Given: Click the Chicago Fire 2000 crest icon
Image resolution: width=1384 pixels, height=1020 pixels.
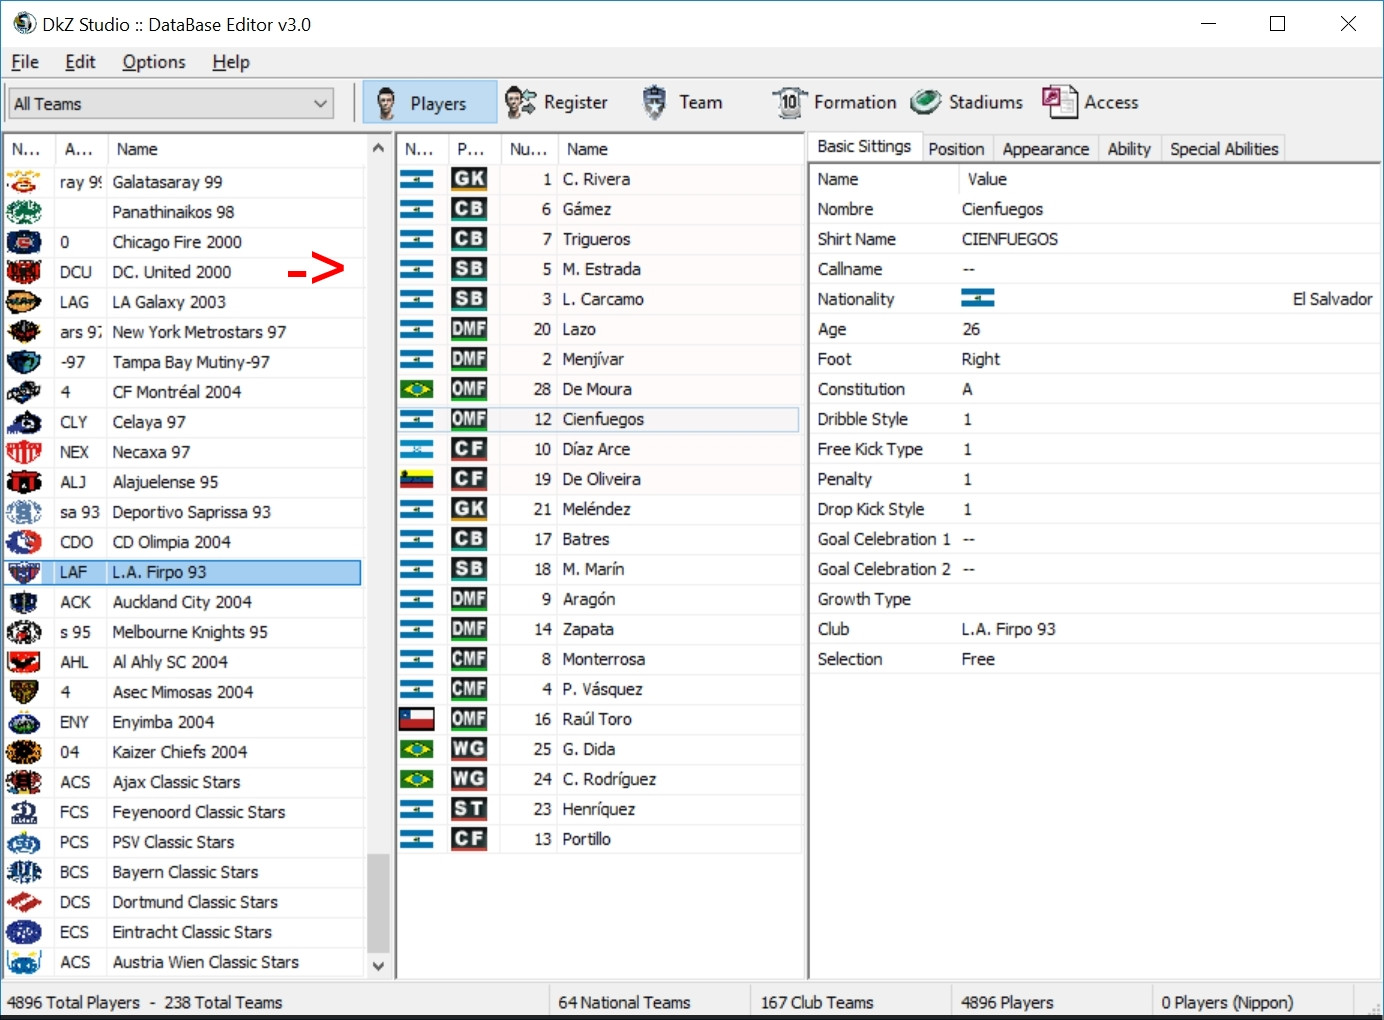Looking at the screenshot, I should (x=24, y=242).
